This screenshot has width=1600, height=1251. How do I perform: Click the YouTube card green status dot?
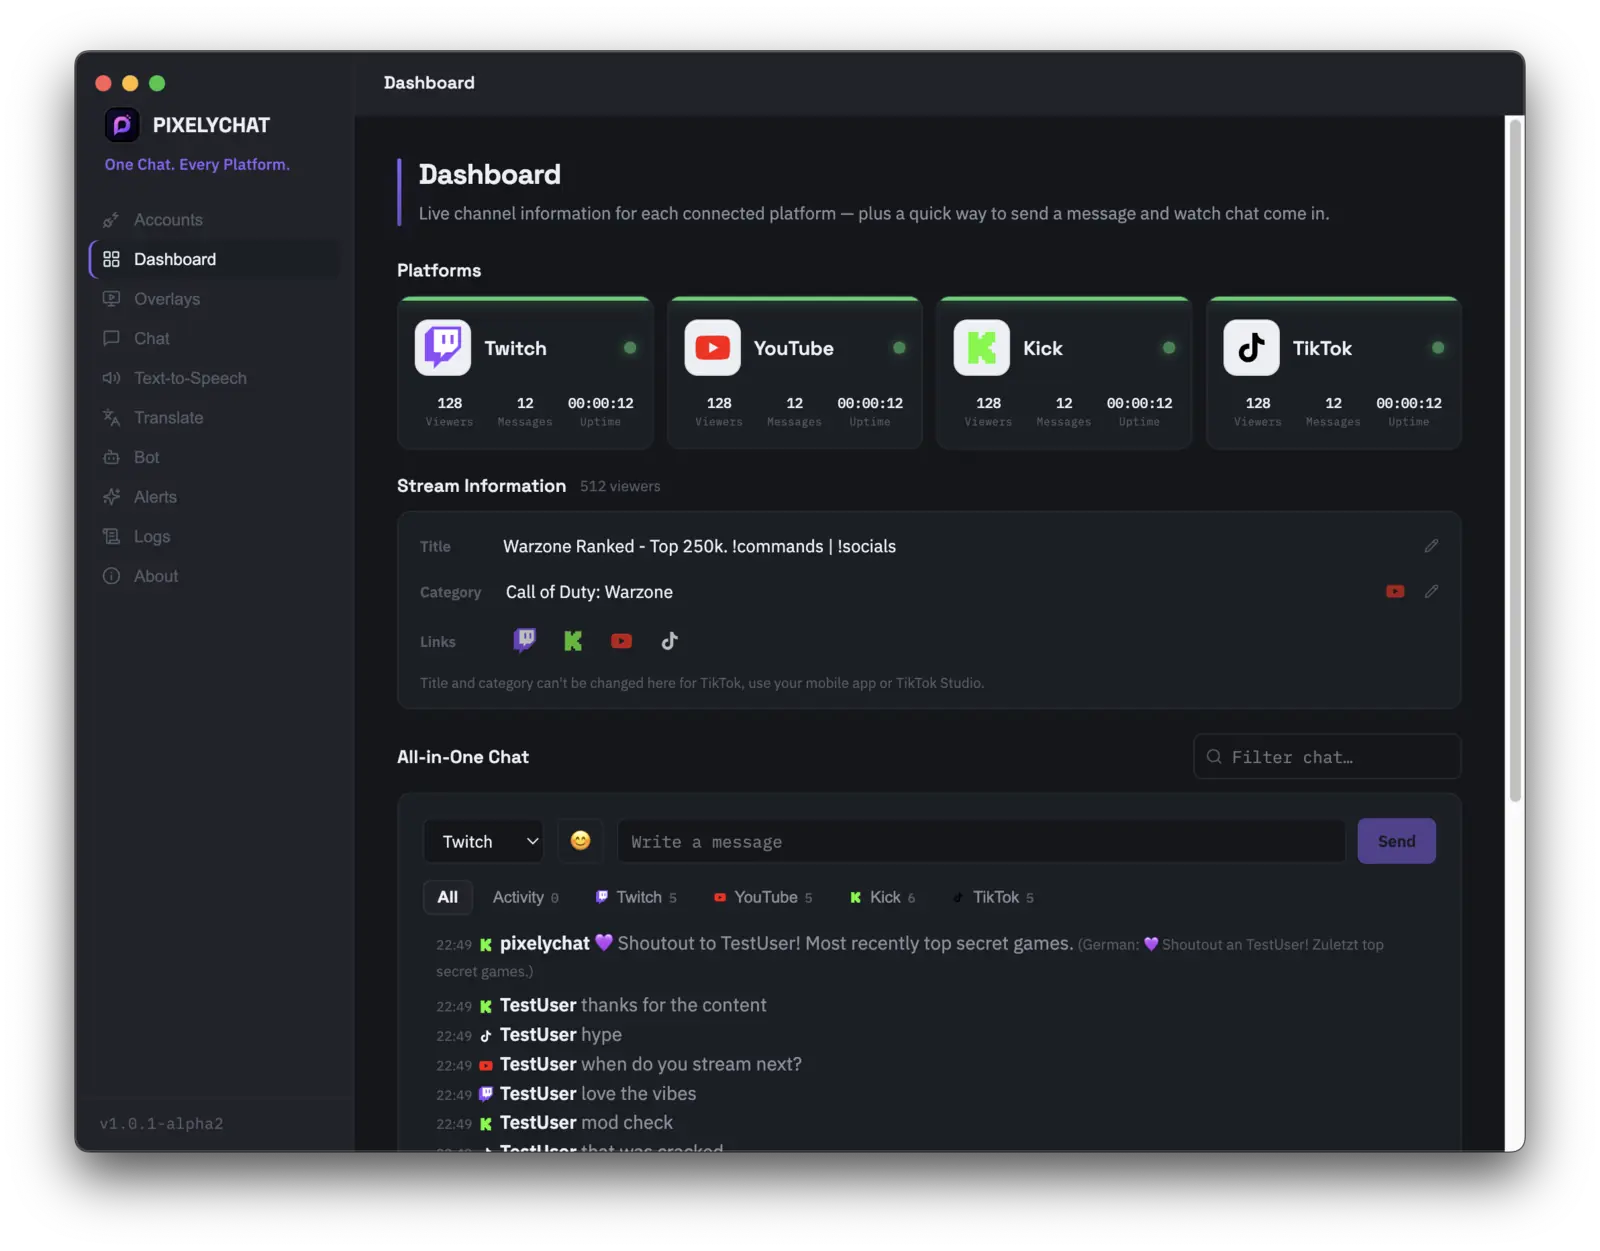point(899,348)
